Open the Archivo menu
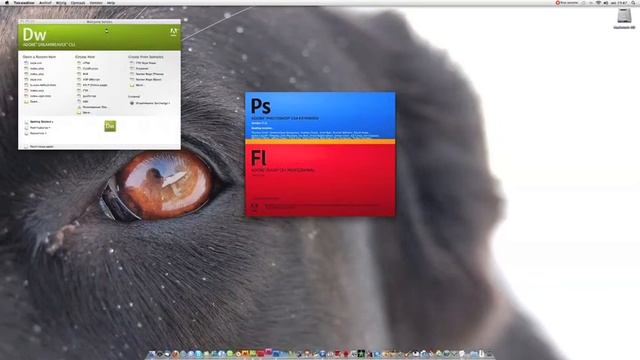 (x=45, y=2)
